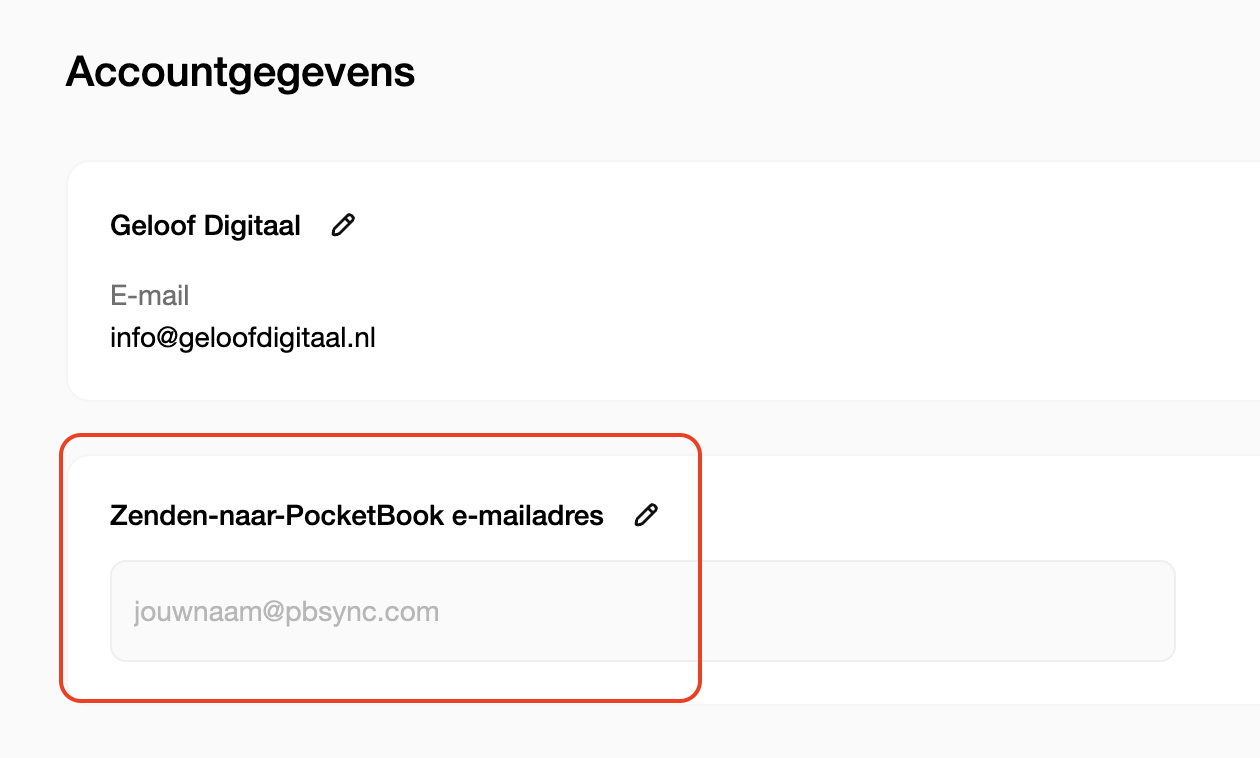Screen dimensions: 1260x758
Task: Click the Zenden-naar-PocketBook e-mailadres title
Action: tap(357, 516)
